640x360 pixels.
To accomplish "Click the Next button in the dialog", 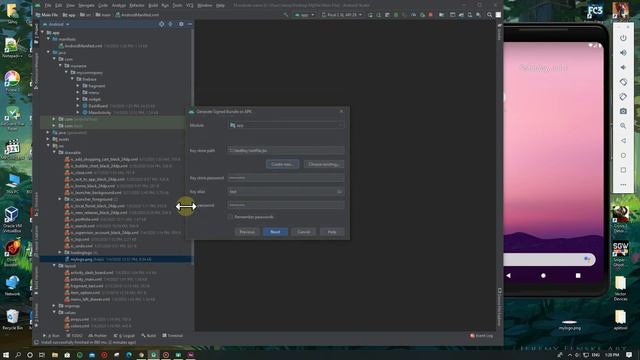I will (x=276, y=232).
